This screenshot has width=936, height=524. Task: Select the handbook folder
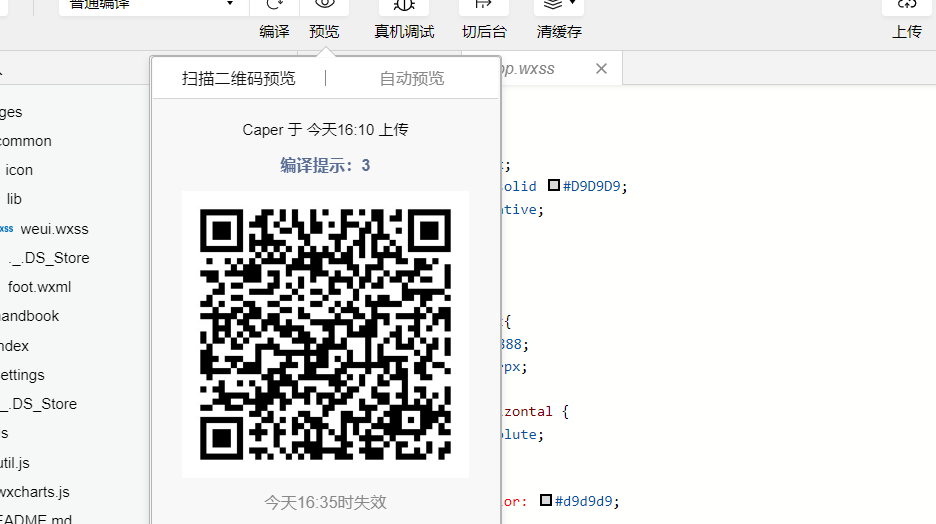pos(29,316)
